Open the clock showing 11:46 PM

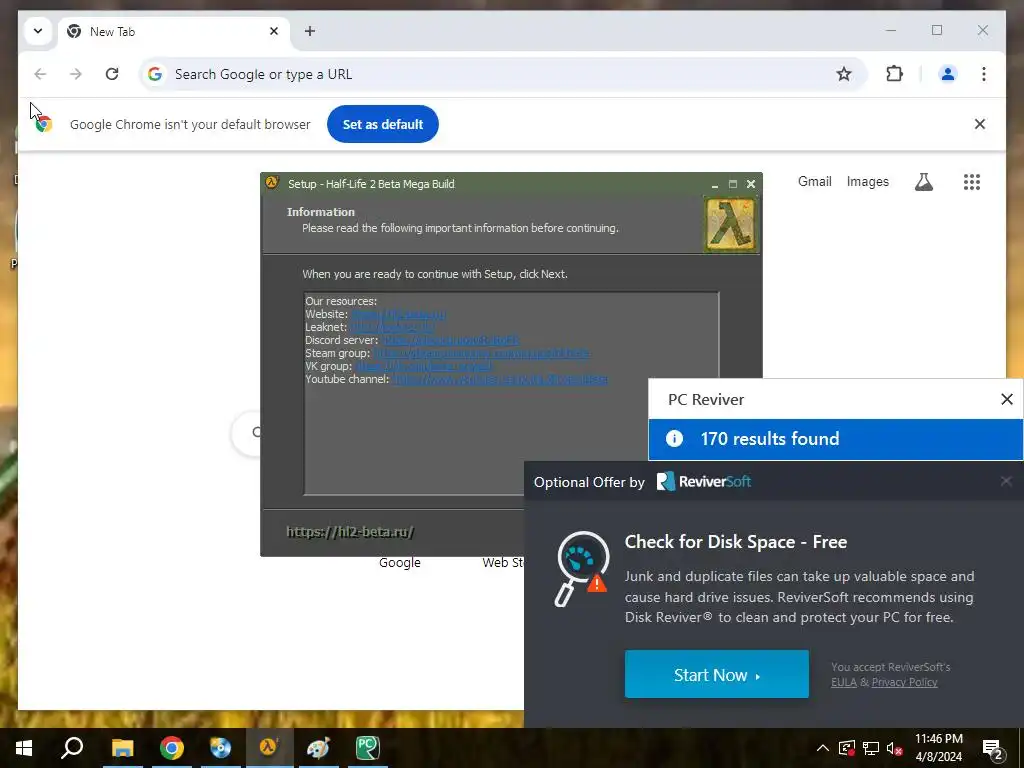point(938,748)
